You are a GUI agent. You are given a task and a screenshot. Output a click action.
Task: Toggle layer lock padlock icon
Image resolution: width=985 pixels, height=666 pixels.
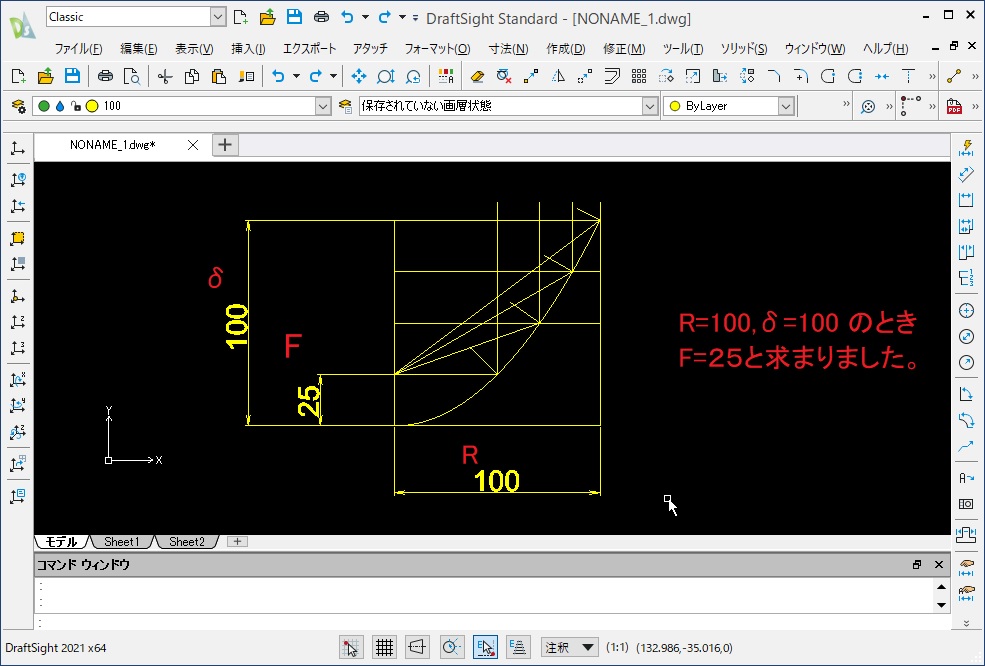[75, 106]
